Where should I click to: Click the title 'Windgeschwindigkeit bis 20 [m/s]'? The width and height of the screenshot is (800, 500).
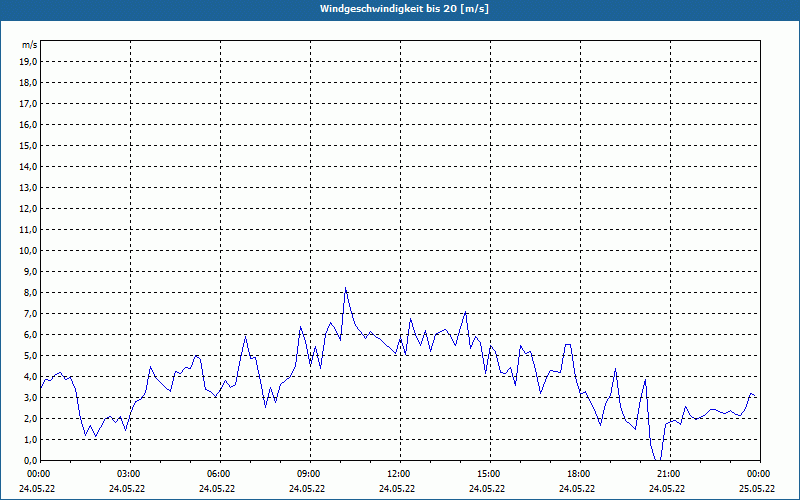pos(404,9)
